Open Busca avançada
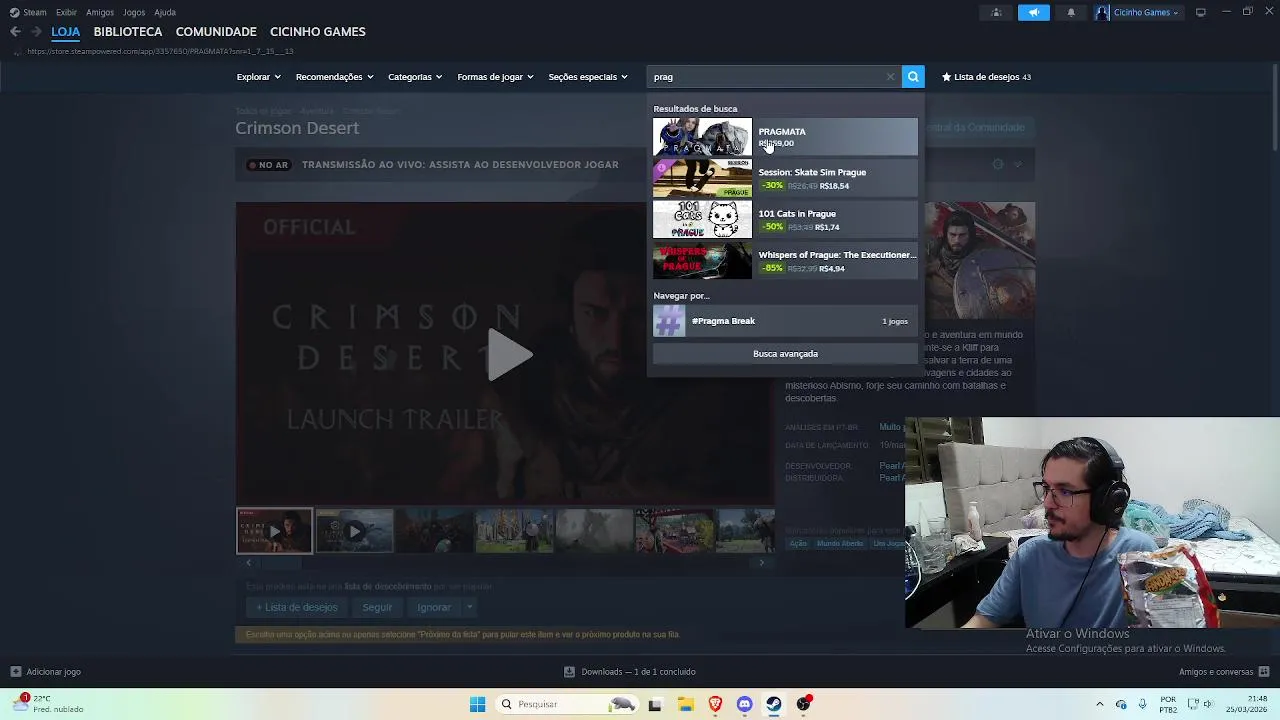Image resolution: width=1280 pixels, height=720 pixels. click(785, 354)
